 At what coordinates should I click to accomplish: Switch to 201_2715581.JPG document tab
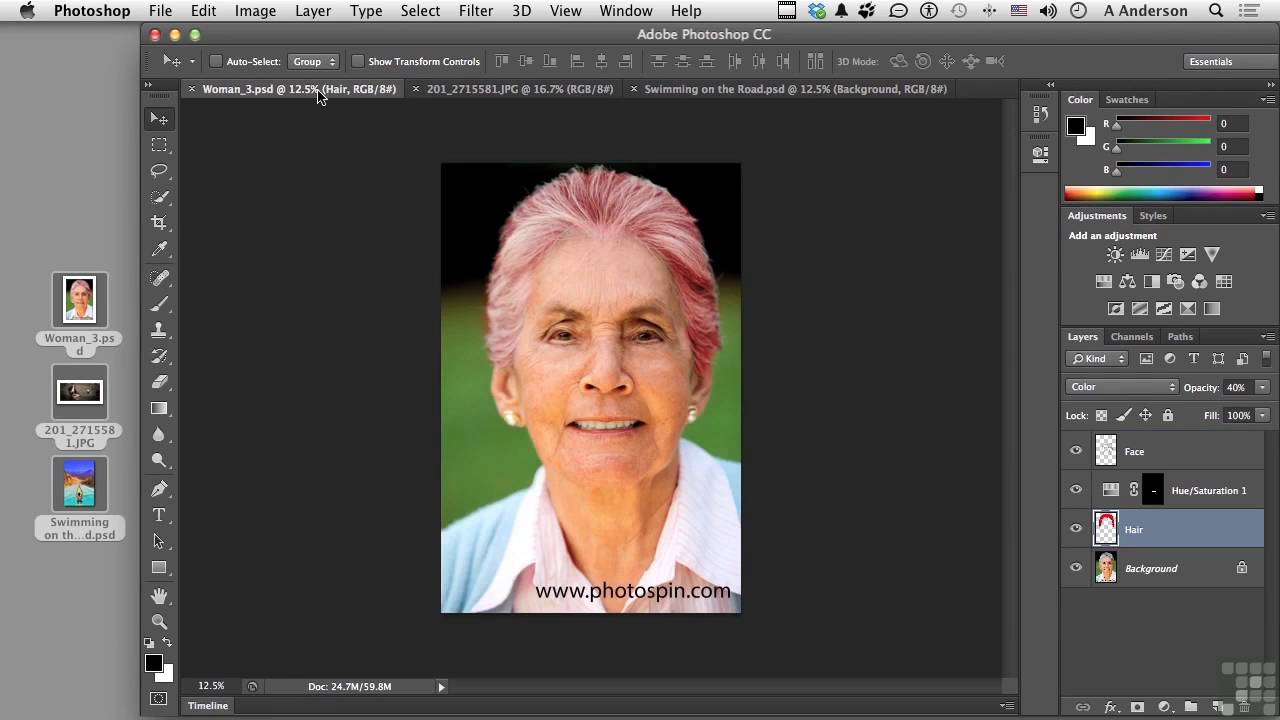[520, 89]
